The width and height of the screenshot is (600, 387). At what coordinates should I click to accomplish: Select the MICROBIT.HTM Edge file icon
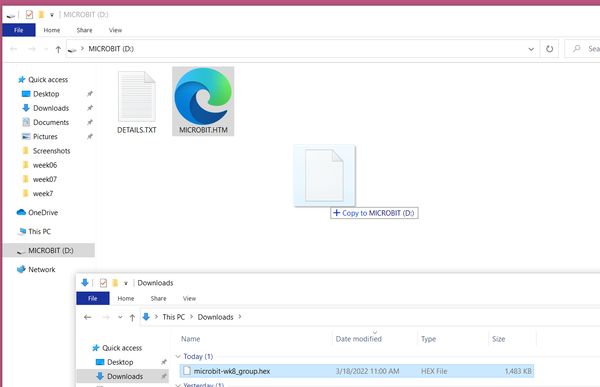point(203,96)
